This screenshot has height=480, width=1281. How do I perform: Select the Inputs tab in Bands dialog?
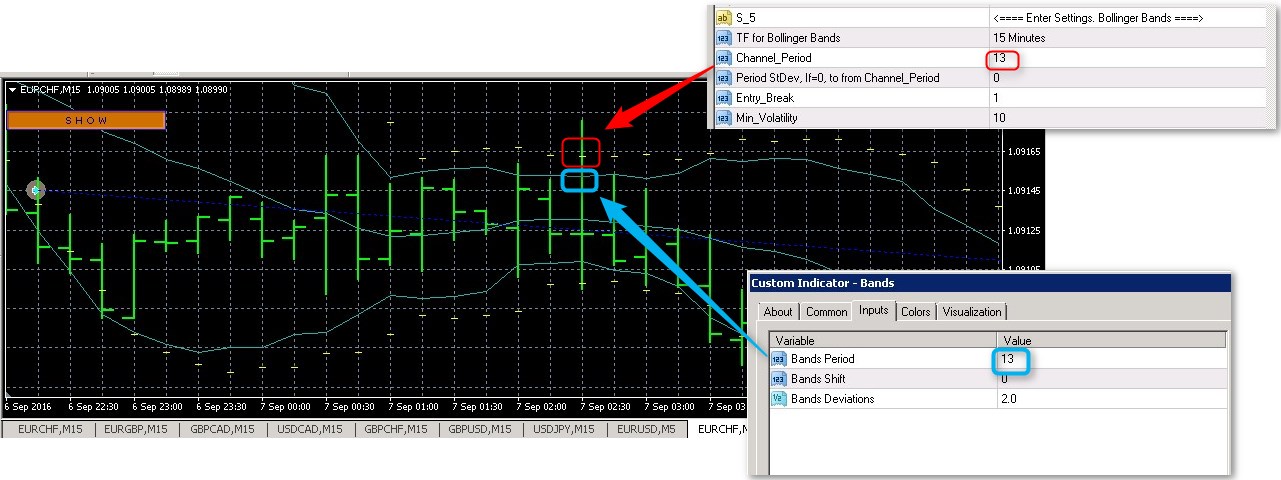(874, 310)
